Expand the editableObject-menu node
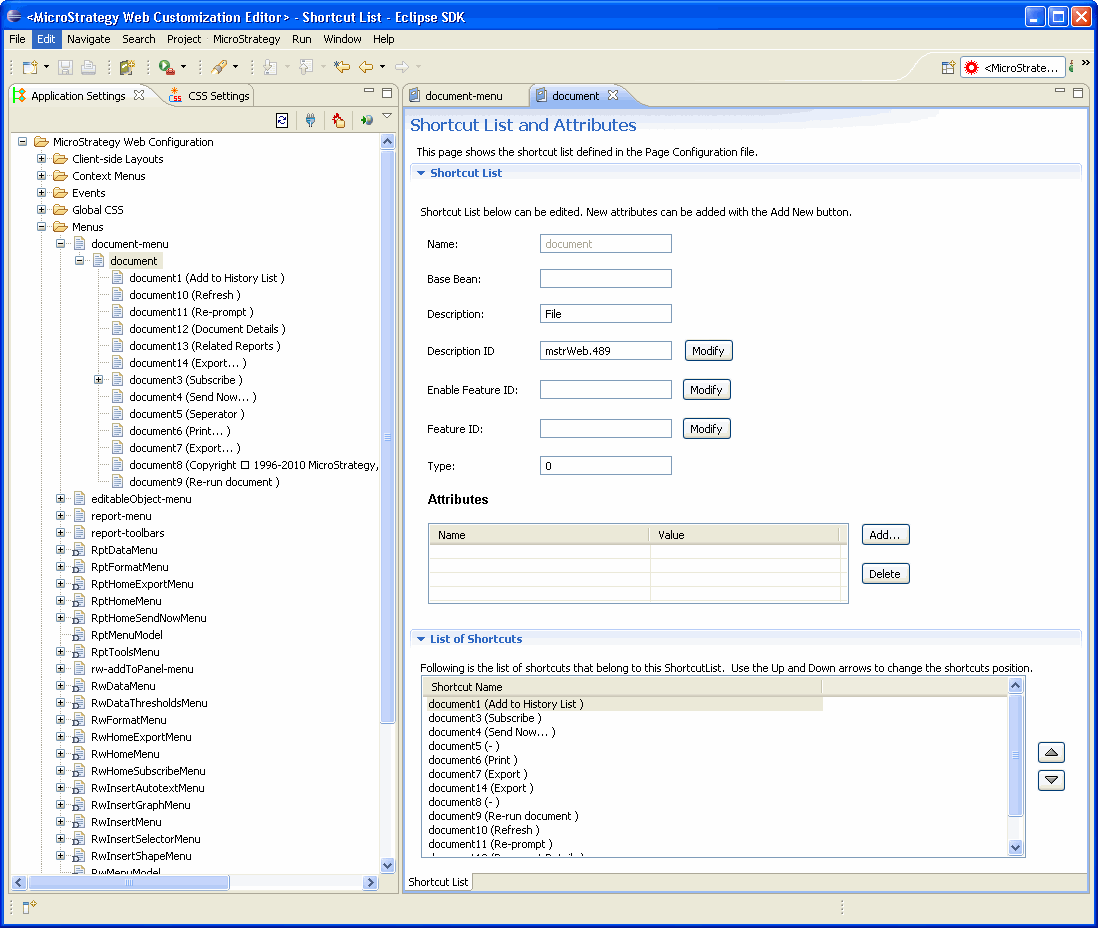 click(x=60, y=499)
